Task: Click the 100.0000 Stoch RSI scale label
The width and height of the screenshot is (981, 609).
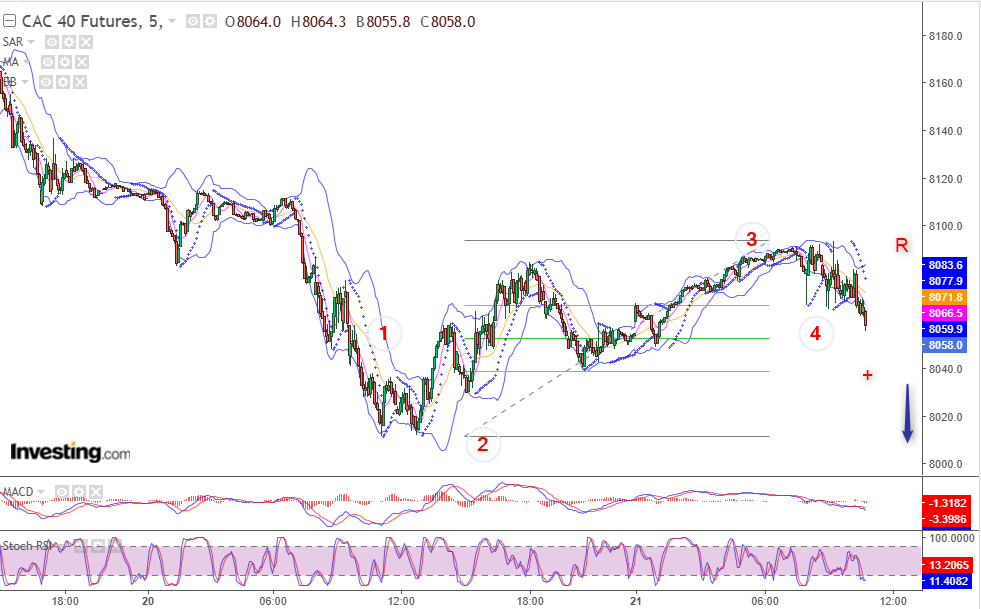Action: (x=951, y=538)
